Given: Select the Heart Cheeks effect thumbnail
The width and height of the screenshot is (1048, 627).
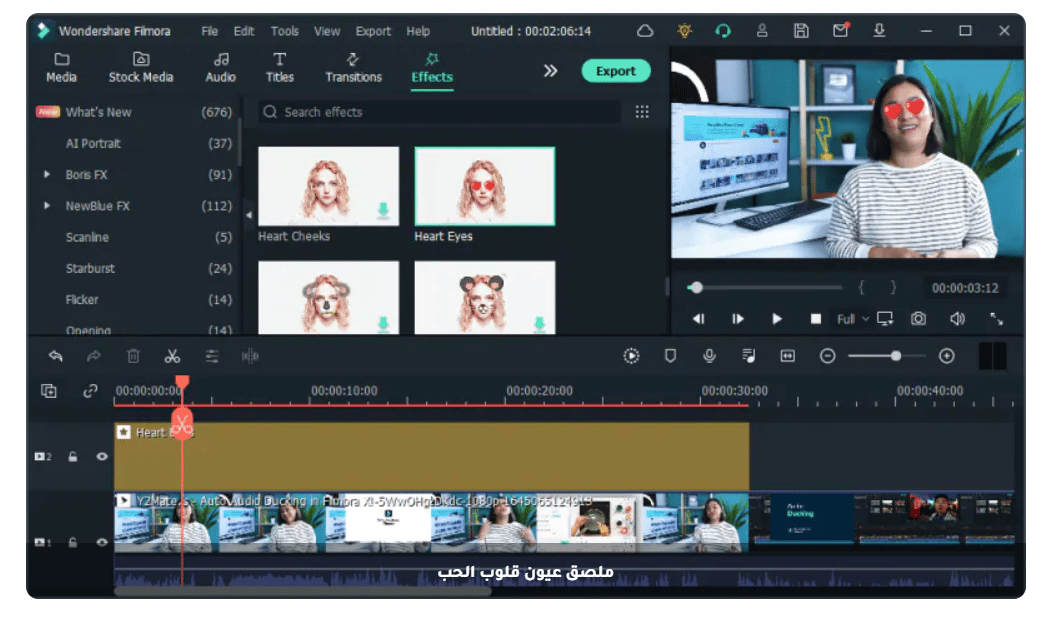Looking at the screenshot, I should [328, 186].
